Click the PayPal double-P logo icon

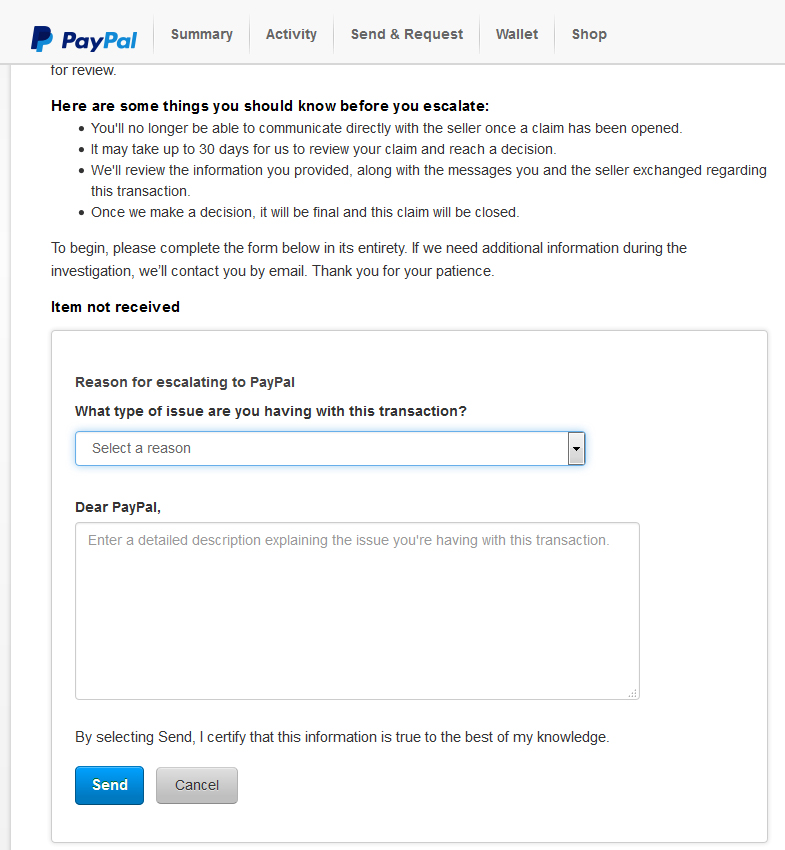tap(42, 38)
